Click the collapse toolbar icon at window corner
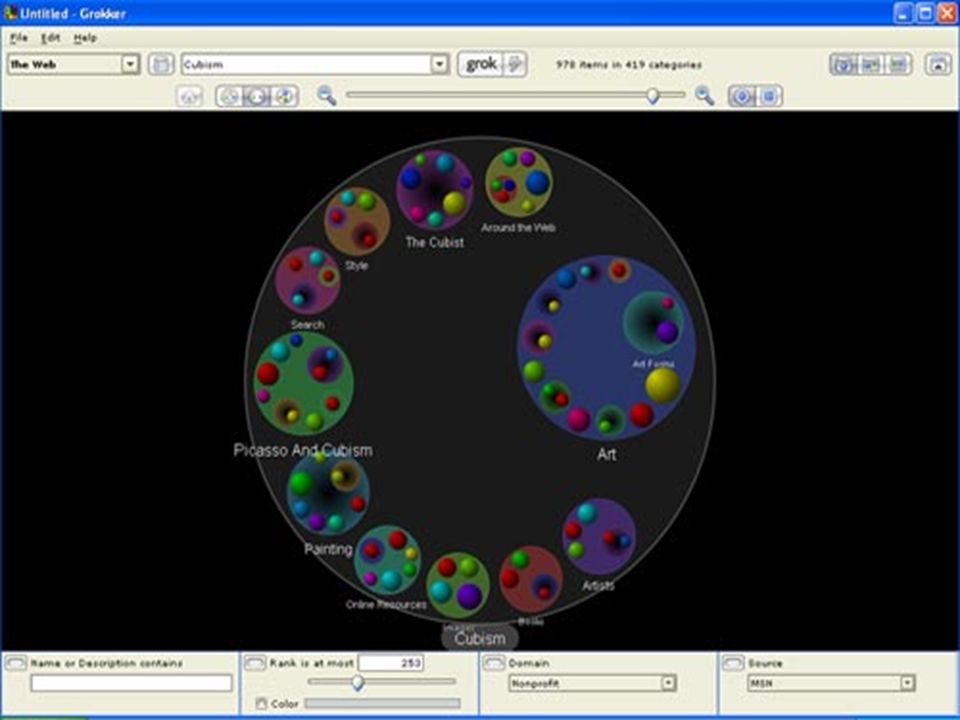Image resolution: width=960 pixels, height=720 pixels. [938, 64]
